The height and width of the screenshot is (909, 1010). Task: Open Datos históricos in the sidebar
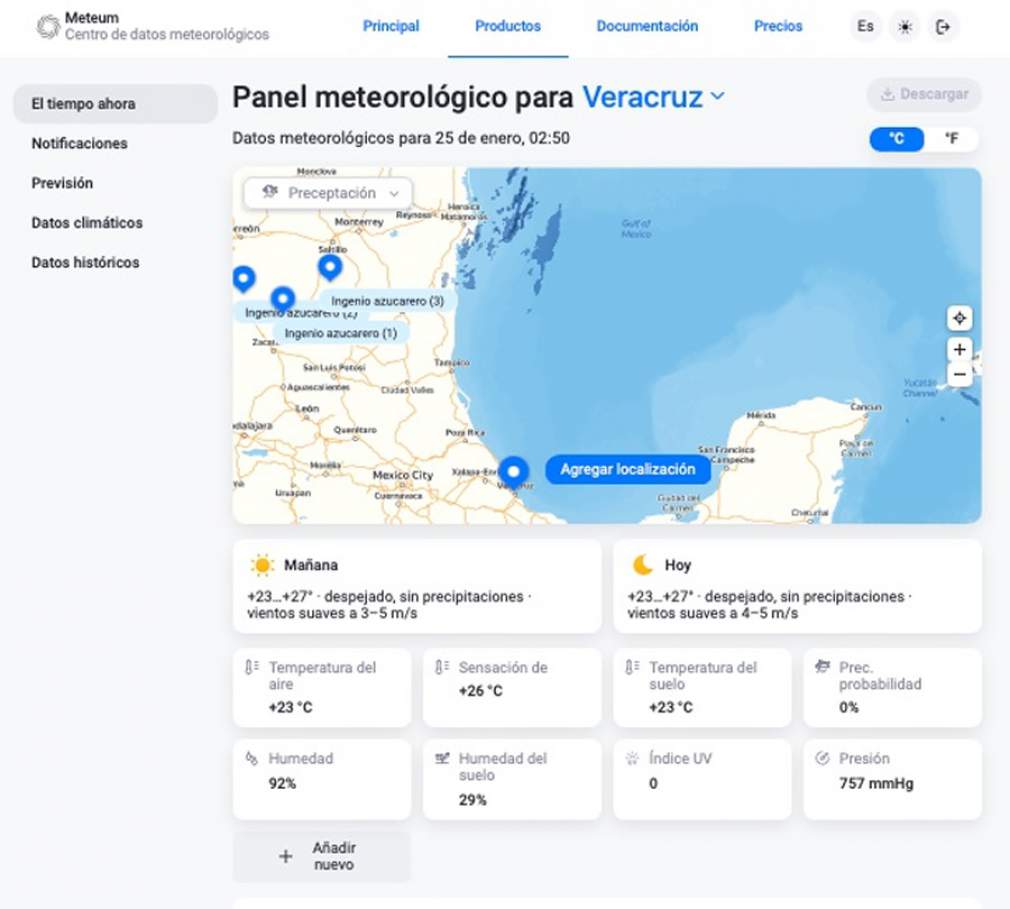85,262
